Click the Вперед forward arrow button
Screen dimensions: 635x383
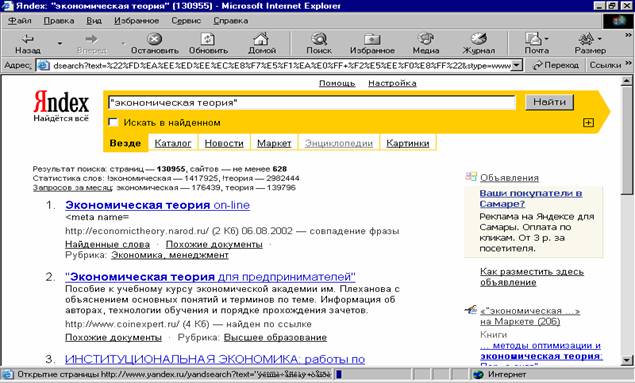(92, 44)
